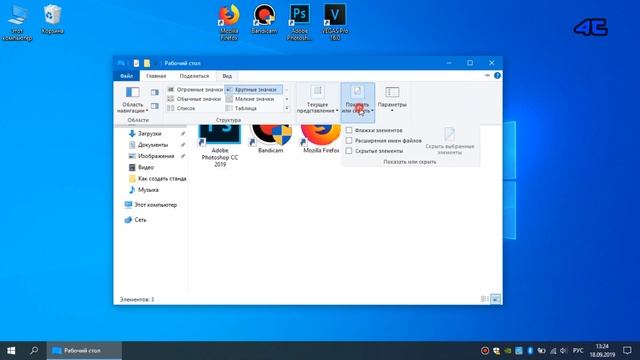Switch input language "РУС" indicator
The height and width of the screenshot is (360, 640).
click(x=578, y=351)
